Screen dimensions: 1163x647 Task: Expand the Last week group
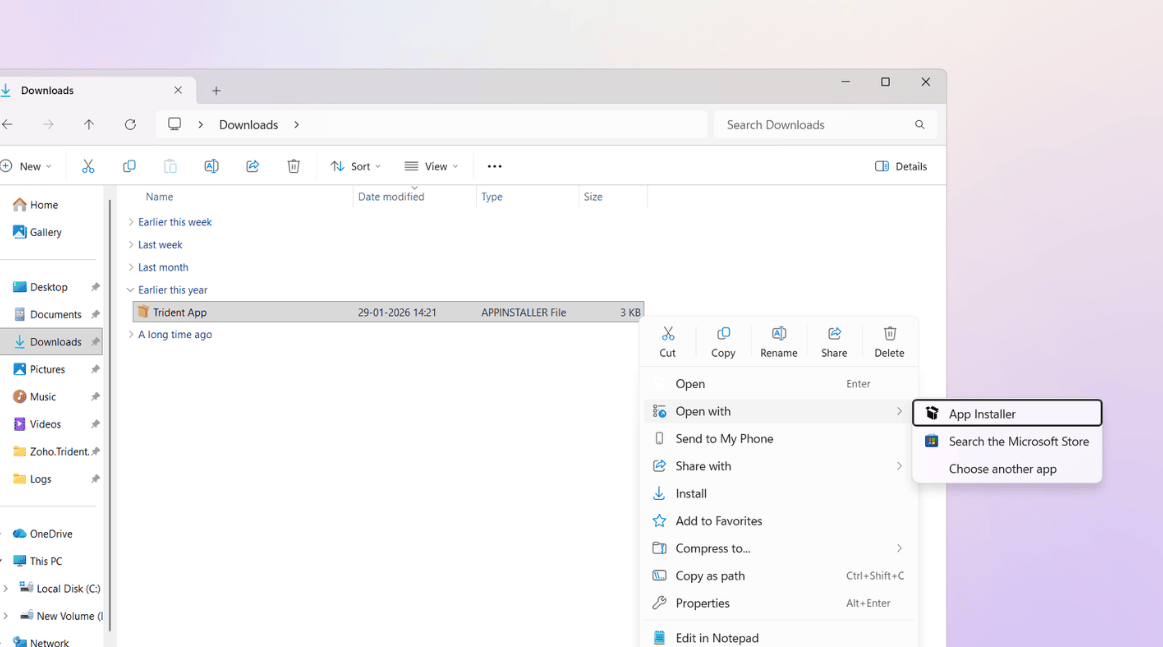131,245
